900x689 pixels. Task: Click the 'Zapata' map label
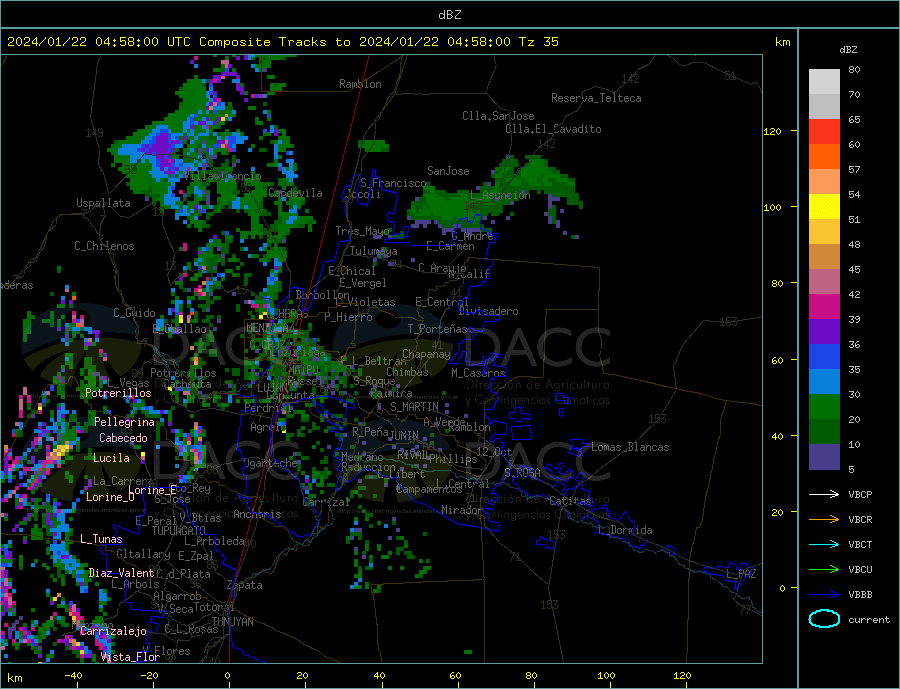pos(245,586)
